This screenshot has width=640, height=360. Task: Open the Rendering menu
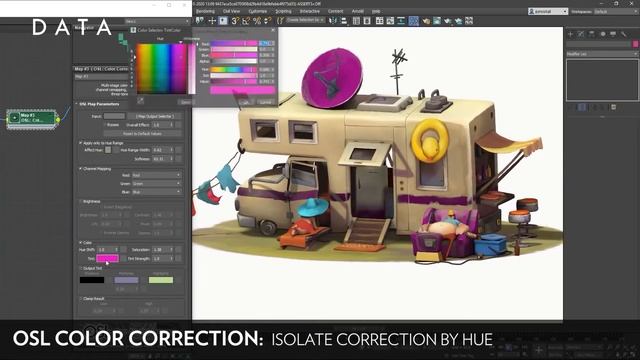click(205, 11)
